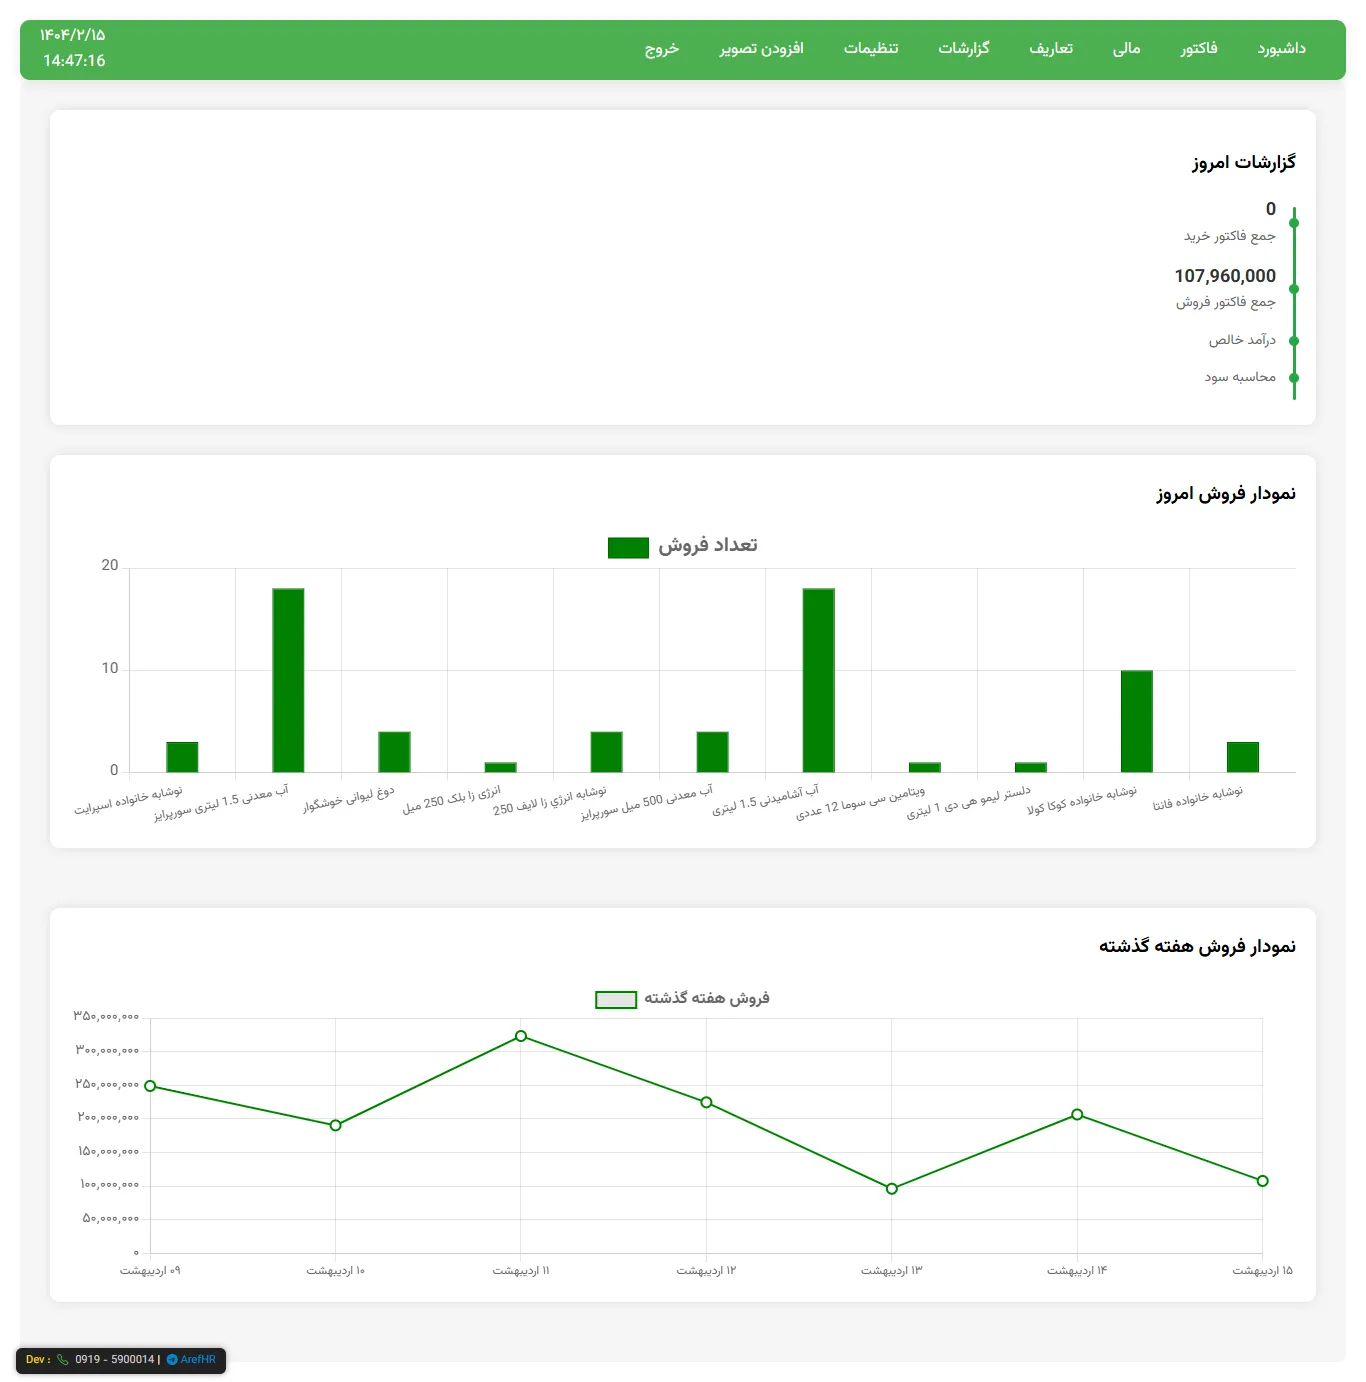The width and height of the screenshot is (1366, 1382).
Task: Click خروج to log out
Action: (x=663, y=48)
